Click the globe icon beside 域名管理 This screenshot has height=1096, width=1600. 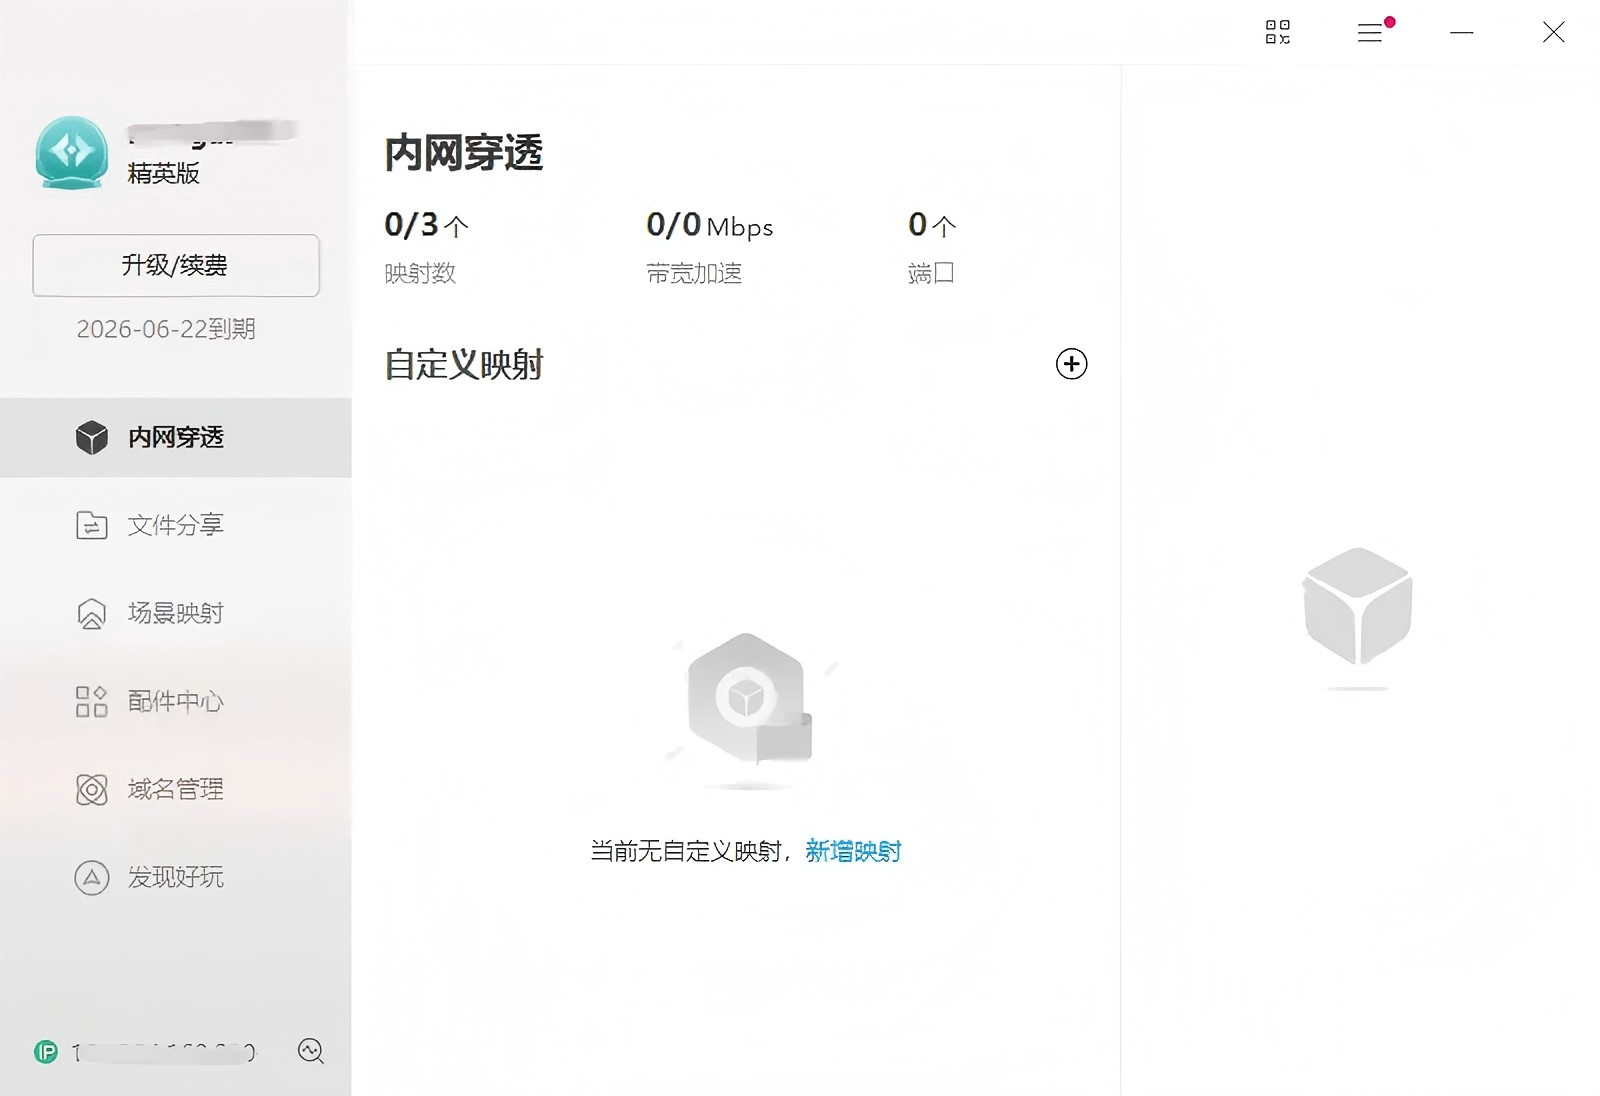[x=91, y=789]
